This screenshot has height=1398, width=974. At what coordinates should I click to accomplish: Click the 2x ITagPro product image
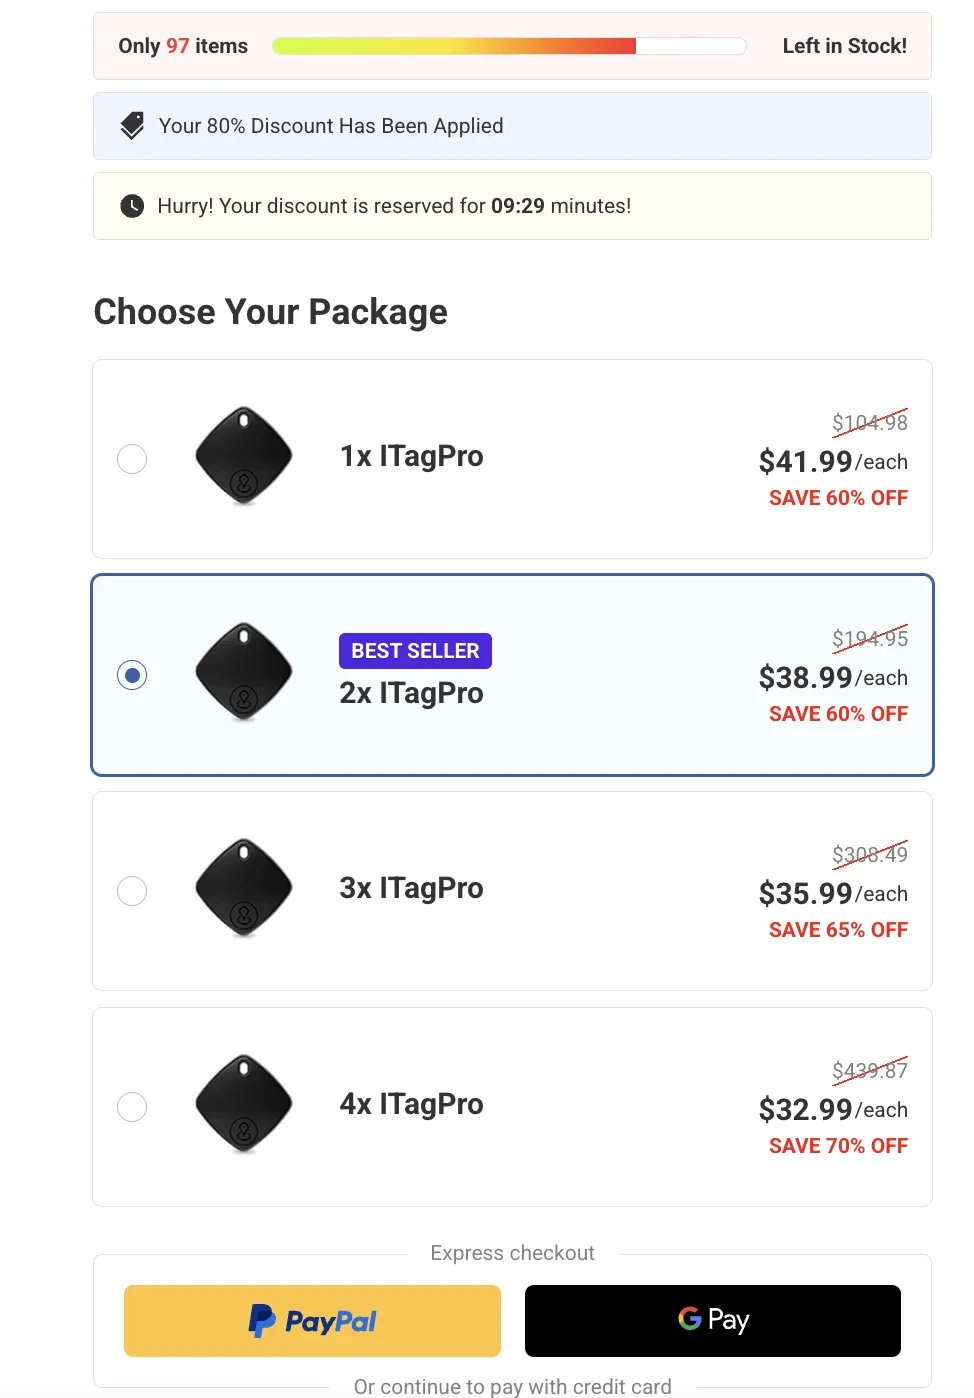[x=244, y=672]
